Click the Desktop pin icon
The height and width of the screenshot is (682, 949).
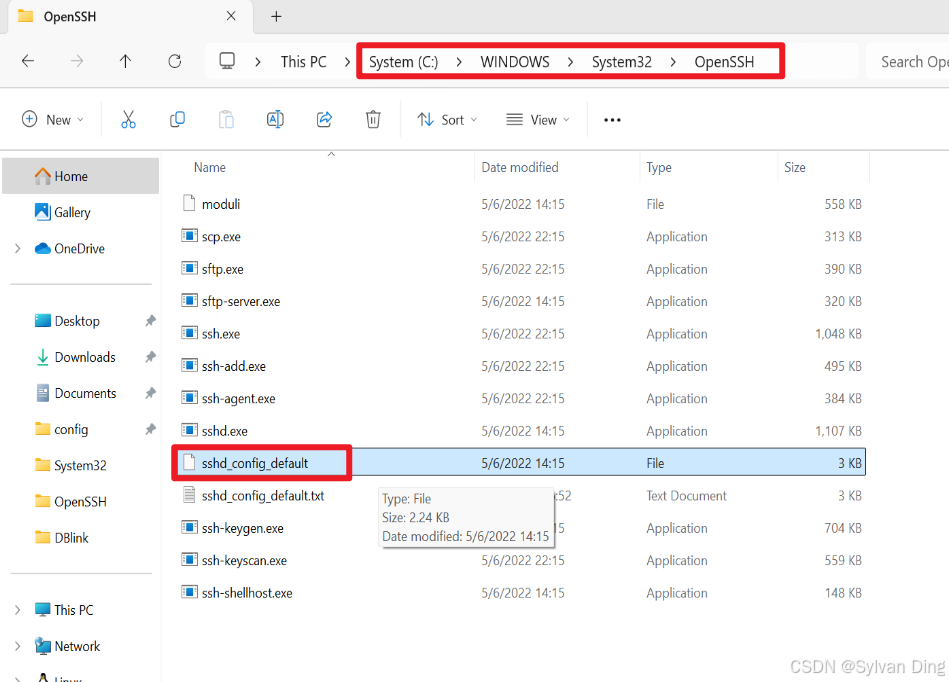click(150, 321)
